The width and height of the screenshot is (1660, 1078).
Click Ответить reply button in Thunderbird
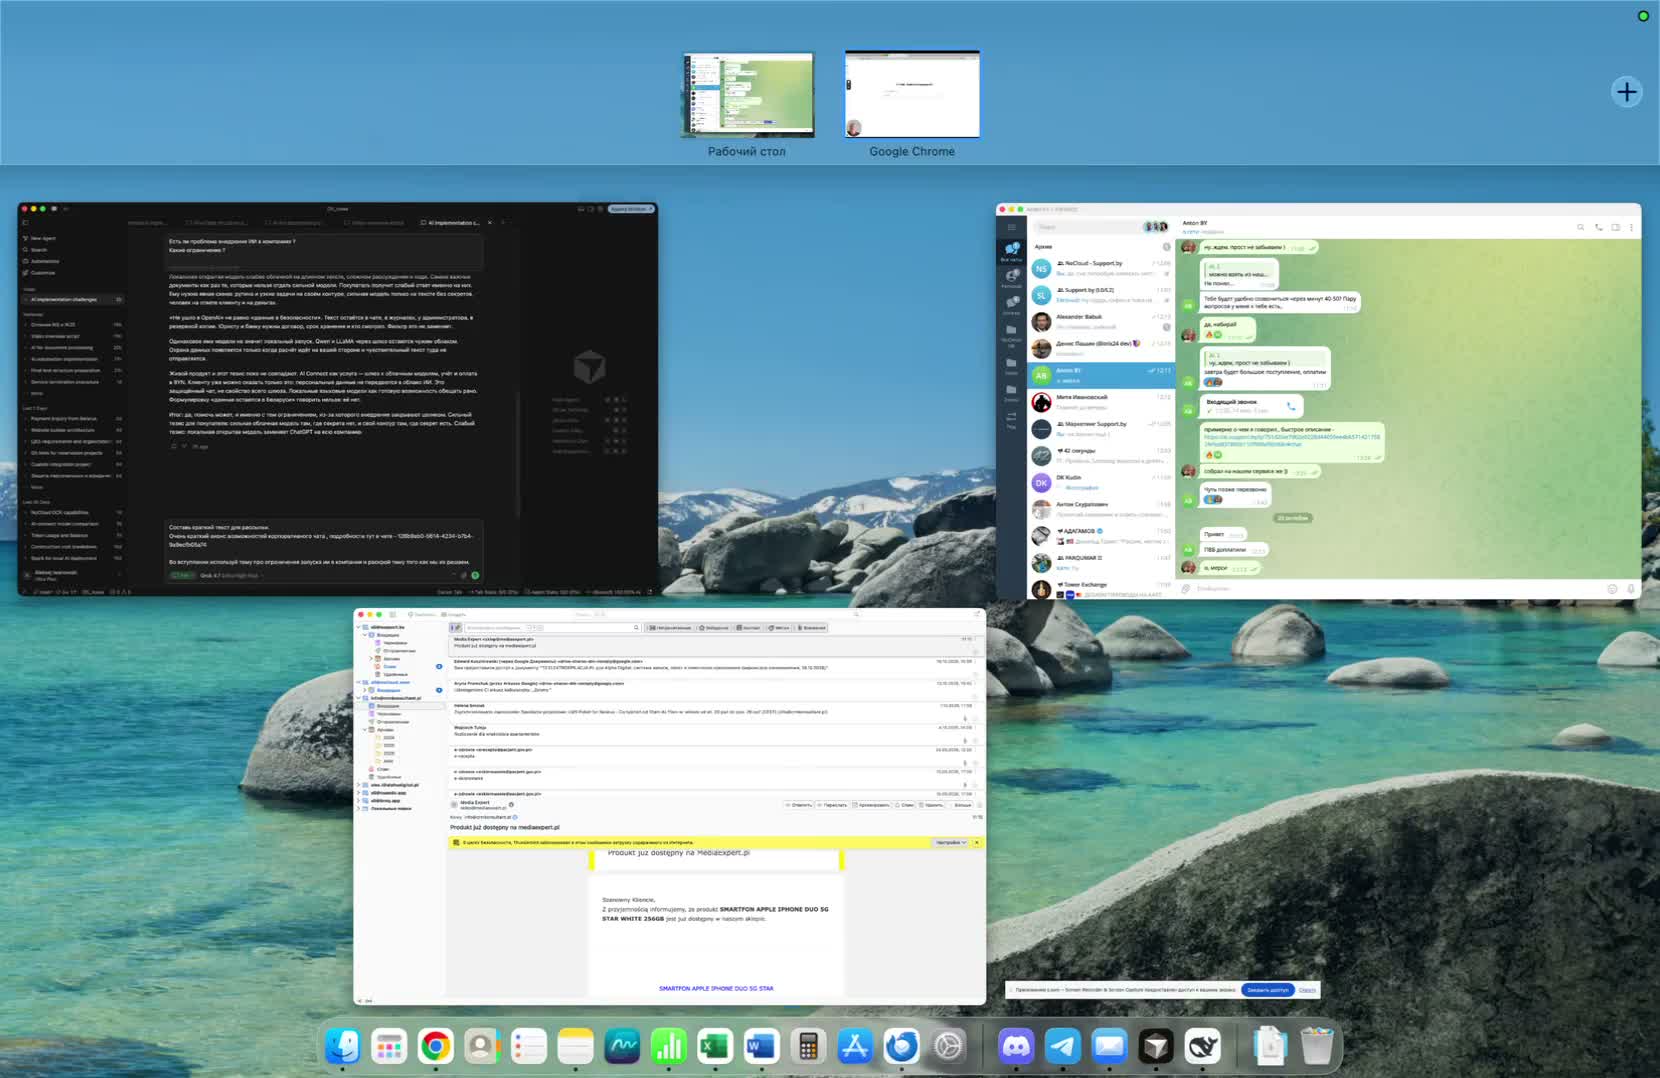pyautogui.click(x=799, y=805)
